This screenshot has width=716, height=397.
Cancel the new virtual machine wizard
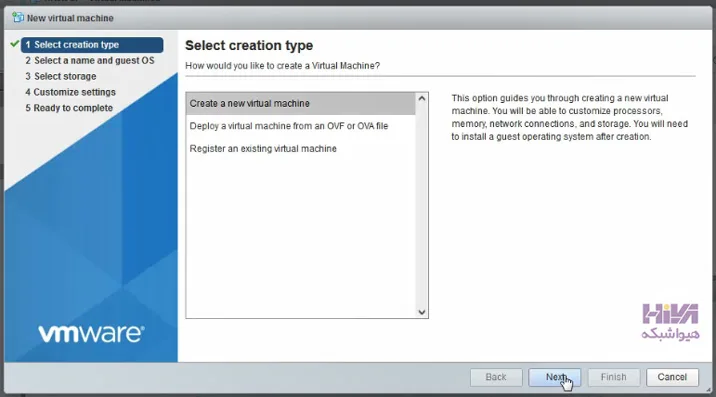[x=672, y=377]
